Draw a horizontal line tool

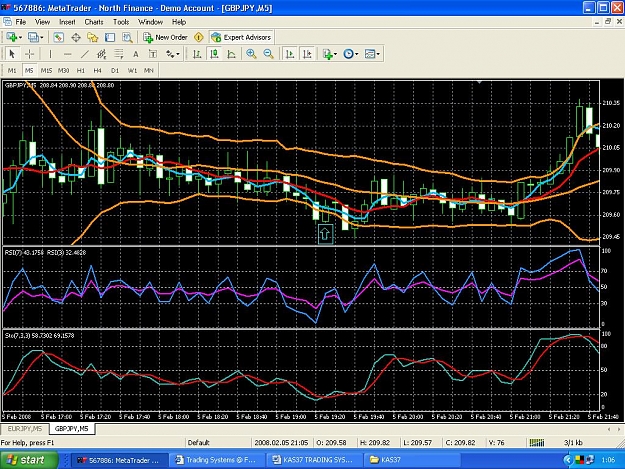click(x=67, y=54)
